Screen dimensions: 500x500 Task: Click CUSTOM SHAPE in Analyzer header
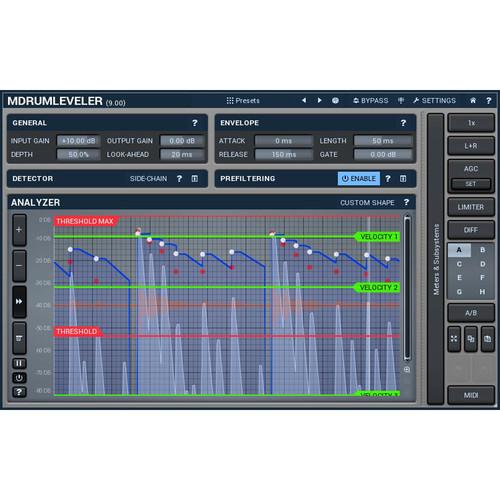pos(367,203)
